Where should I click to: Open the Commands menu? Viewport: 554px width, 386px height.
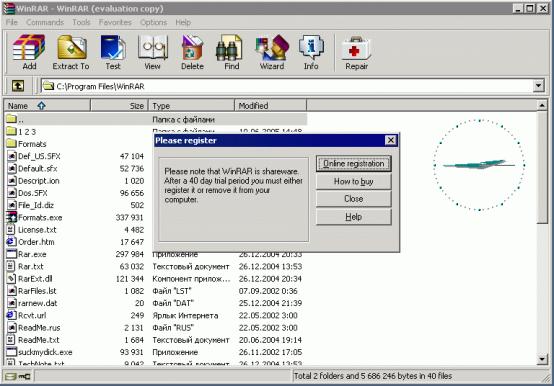point(45,22)
